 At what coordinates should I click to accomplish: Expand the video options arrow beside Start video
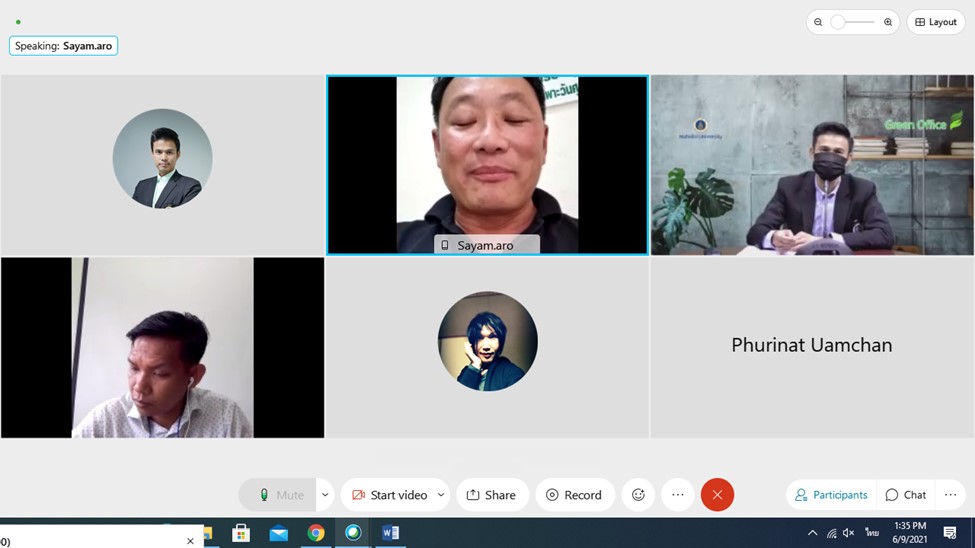[441, 495]
